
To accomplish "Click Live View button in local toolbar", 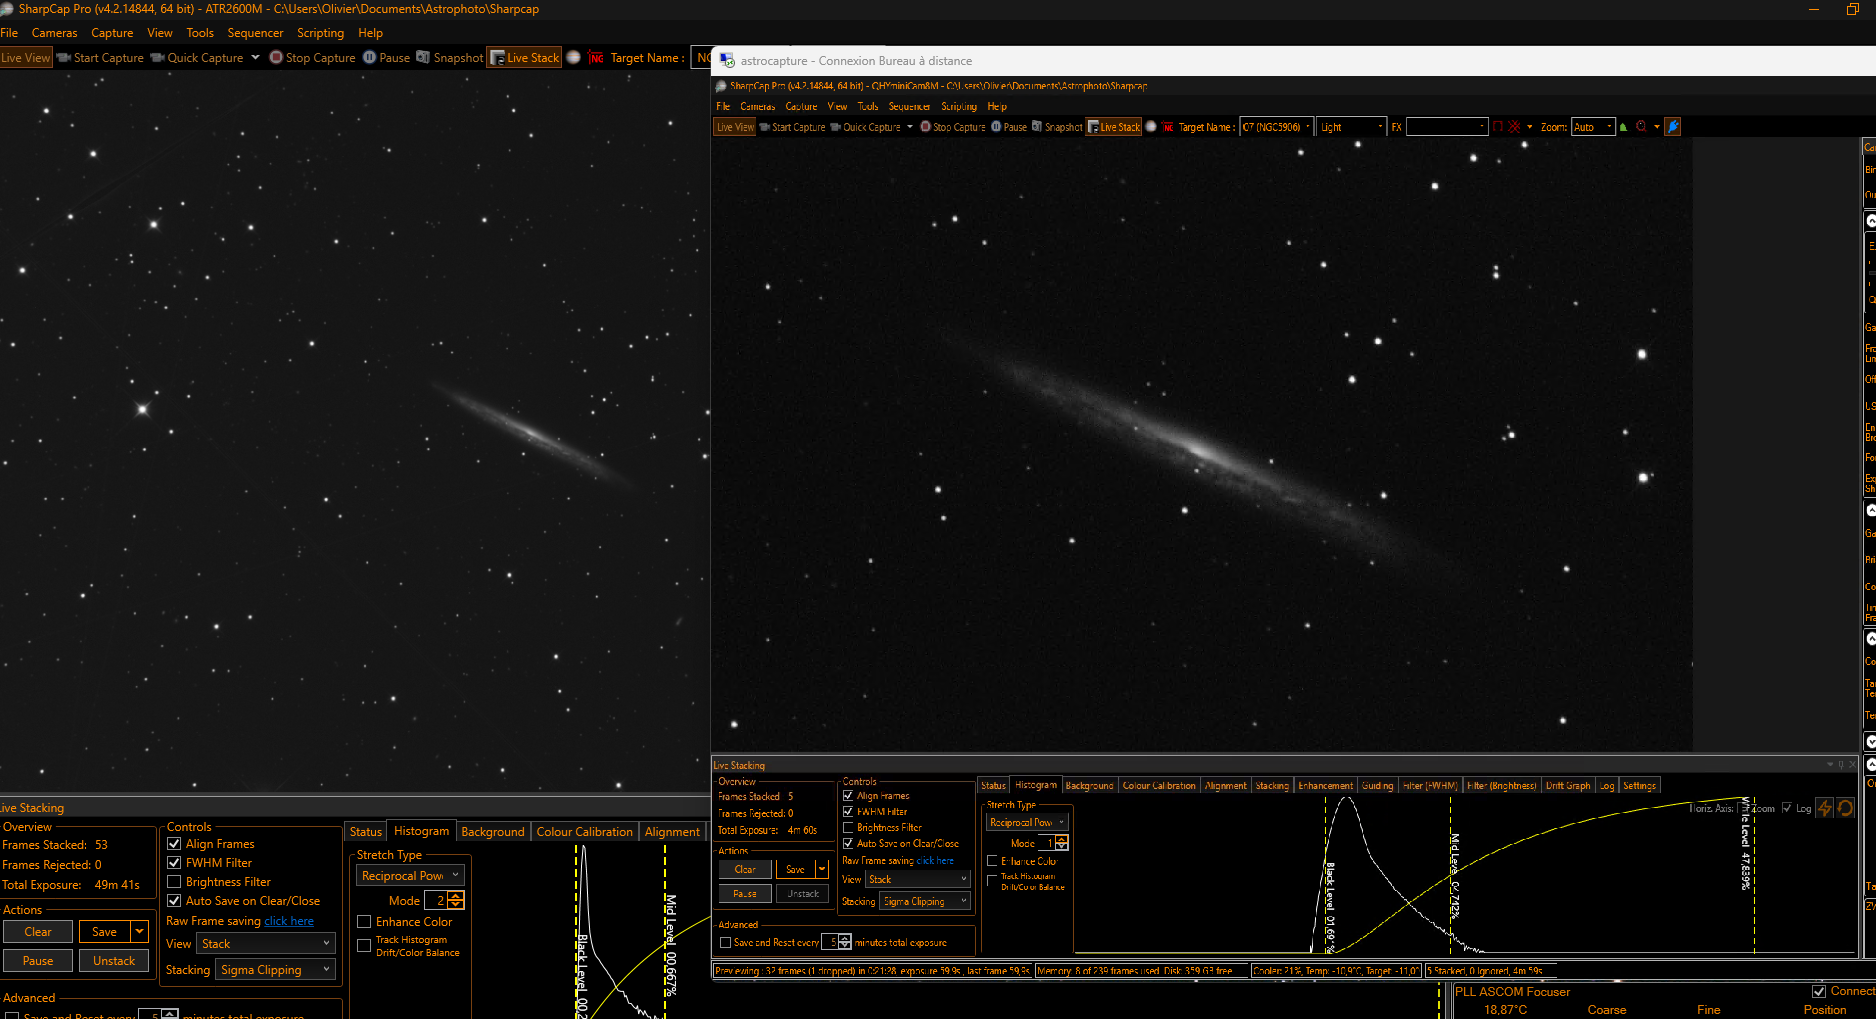I will (x=26, y=58).
